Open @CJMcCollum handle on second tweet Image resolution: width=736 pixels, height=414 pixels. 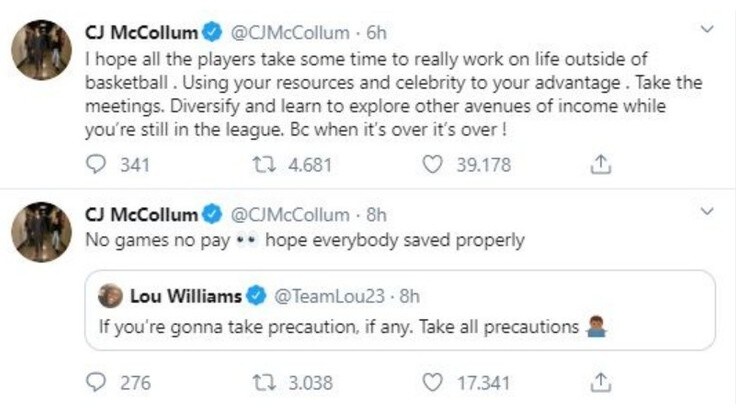click(x=290, y=215)
